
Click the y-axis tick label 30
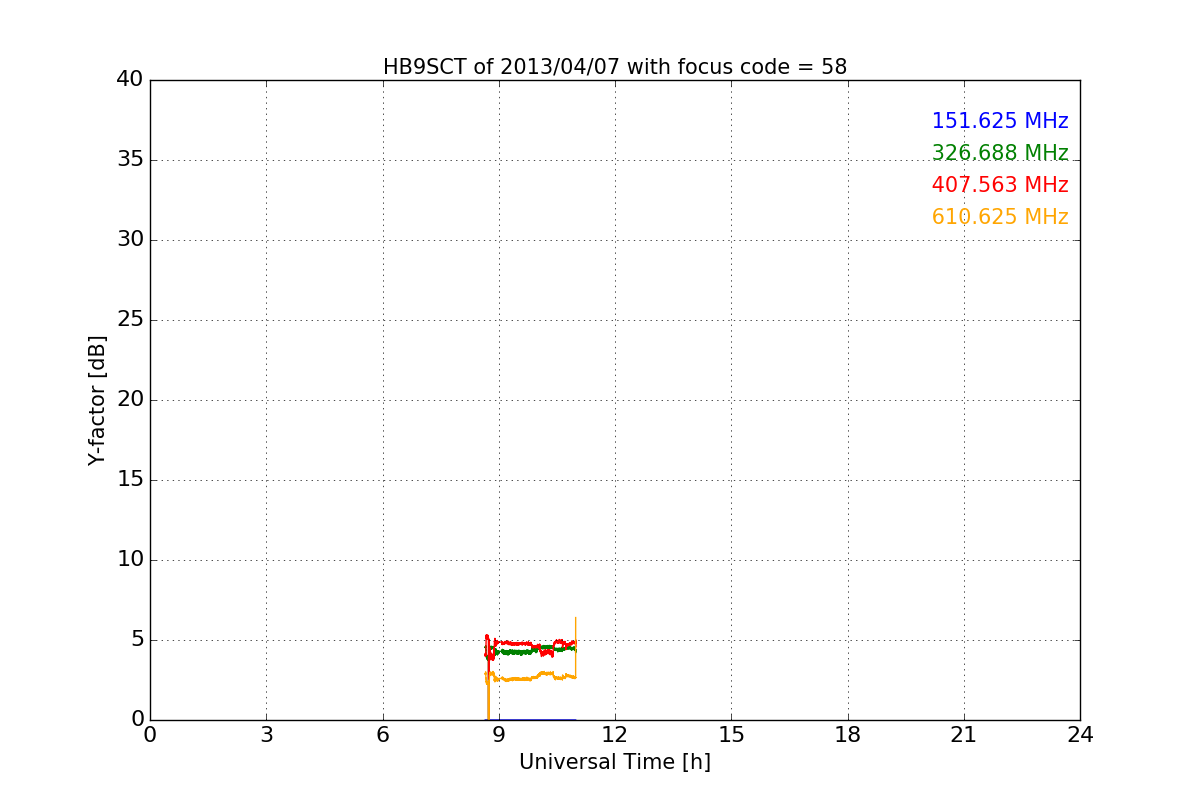coord(130,240)
